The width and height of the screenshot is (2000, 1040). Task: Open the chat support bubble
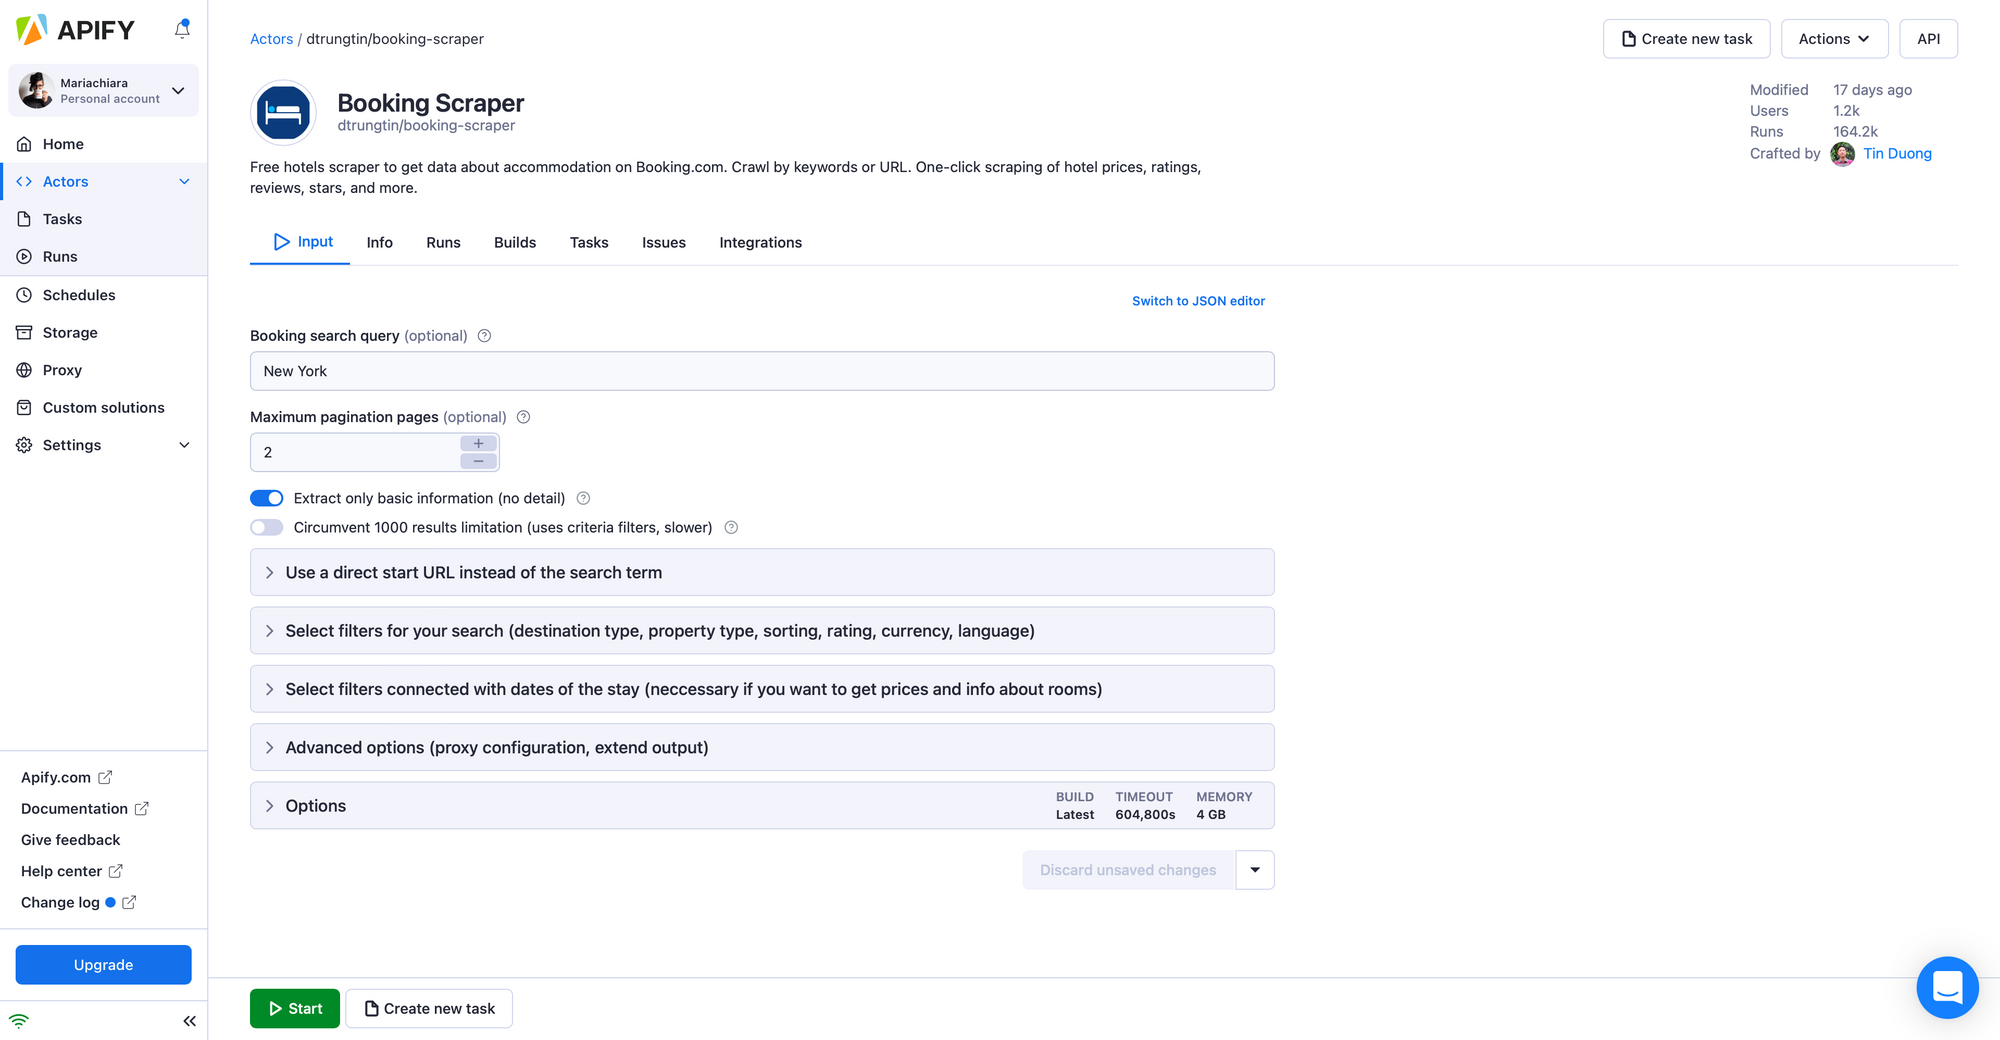(x=1947, y=988)
